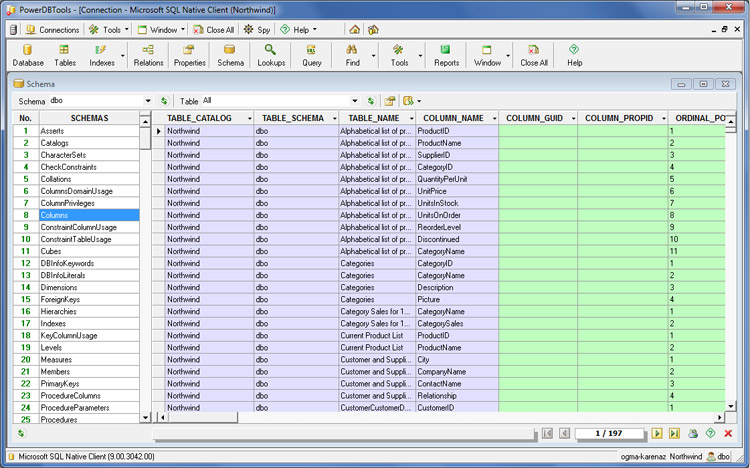
Task: Open the Database toolbar icon
Action: (28, 54)
